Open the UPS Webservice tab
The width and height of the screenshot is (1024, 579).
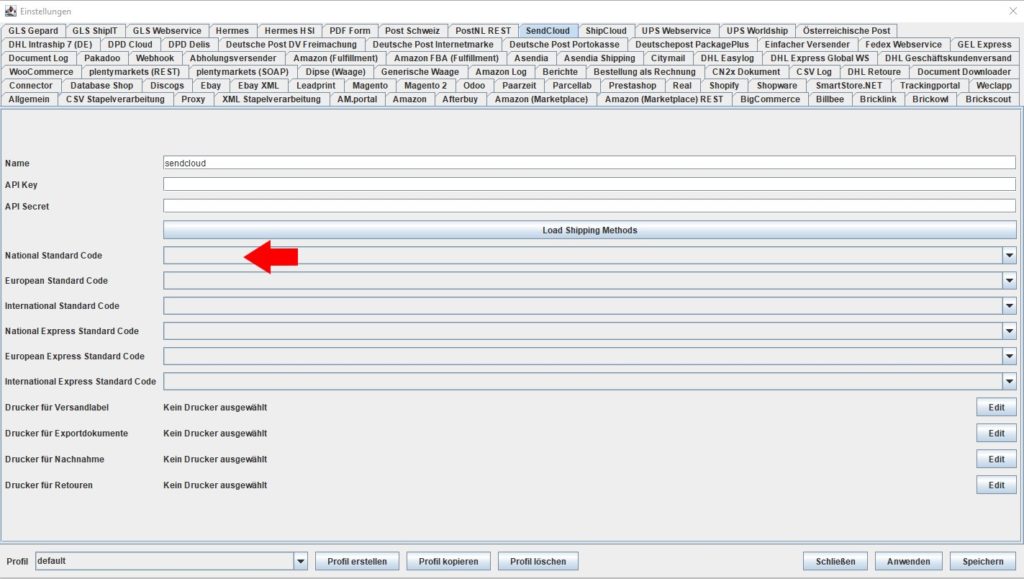[x=676, y=31]
